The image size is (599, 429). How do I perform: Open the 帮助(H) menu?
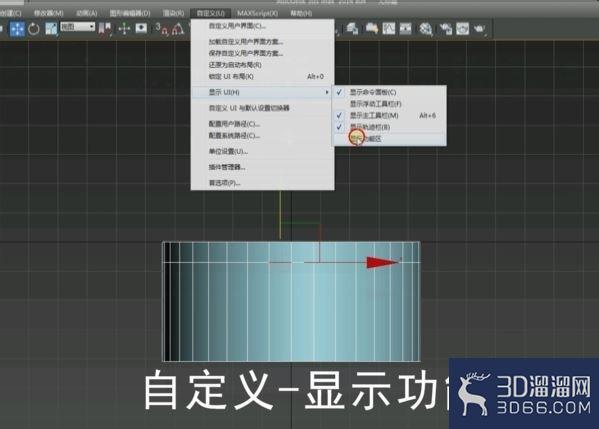pyautogui.click(x=301, y=13)
